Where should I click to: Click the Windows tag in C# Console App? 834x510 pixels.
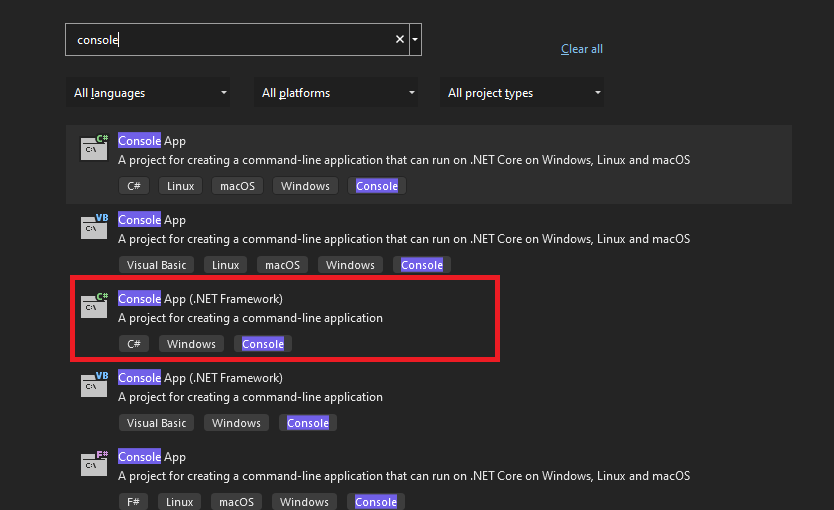[x=305, y=186]
